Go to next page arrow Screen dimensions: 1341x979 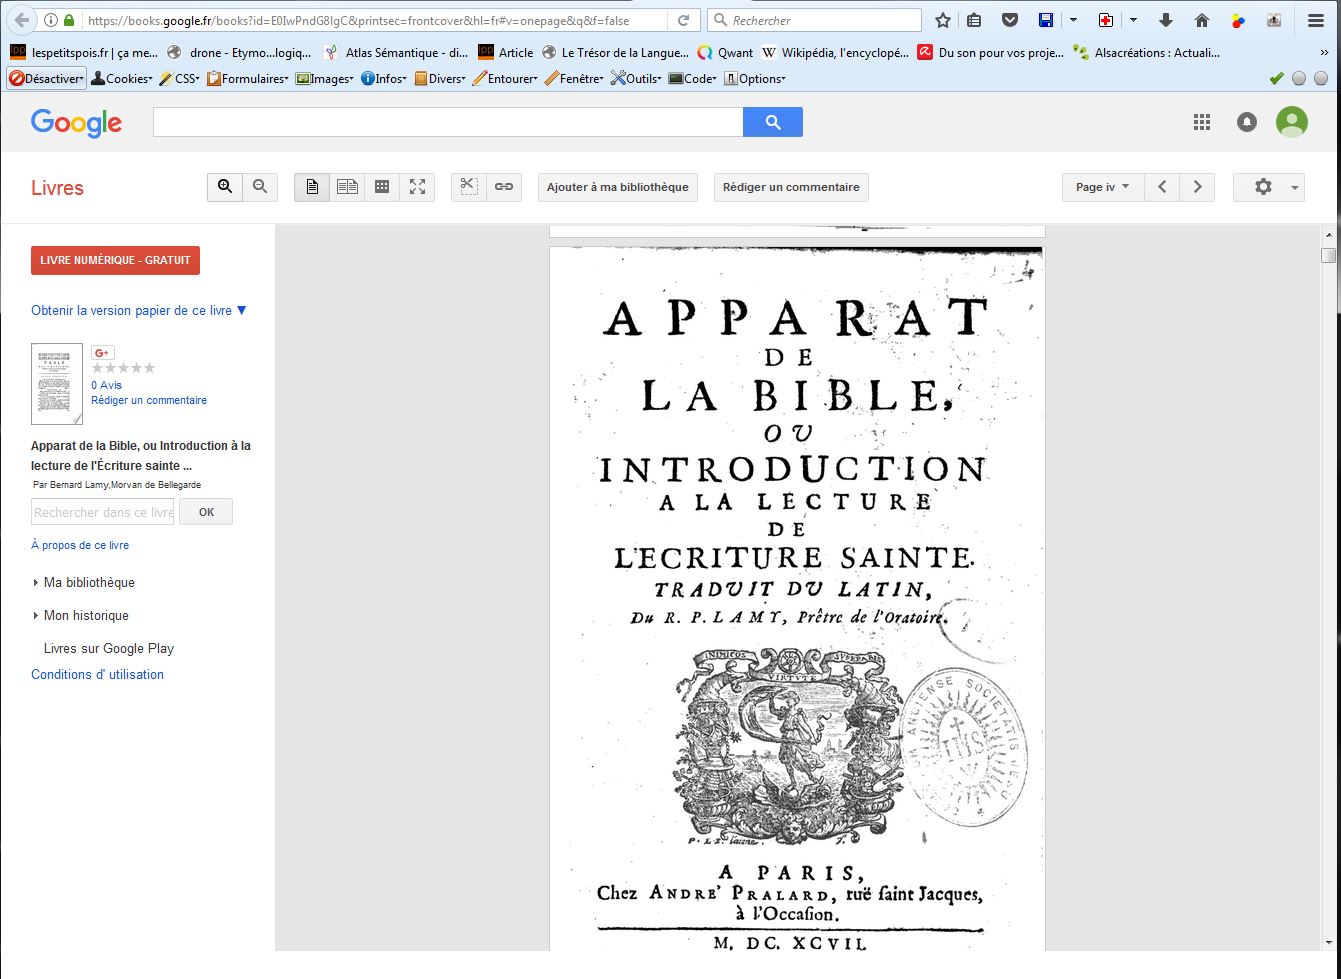point(1197,187)
